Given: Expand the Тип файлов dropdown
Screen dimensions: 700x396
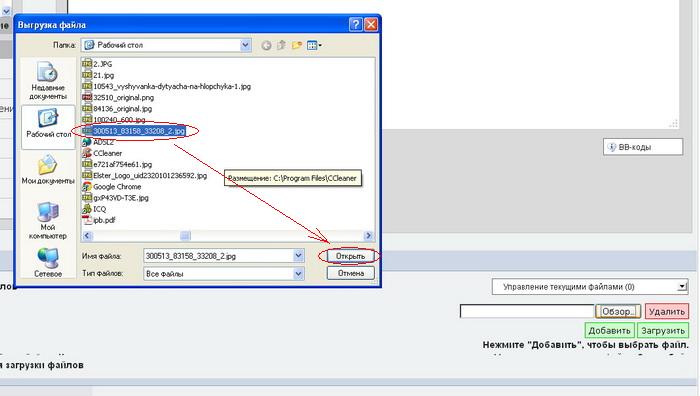Looking at the screenshot, I should (298, 274).
